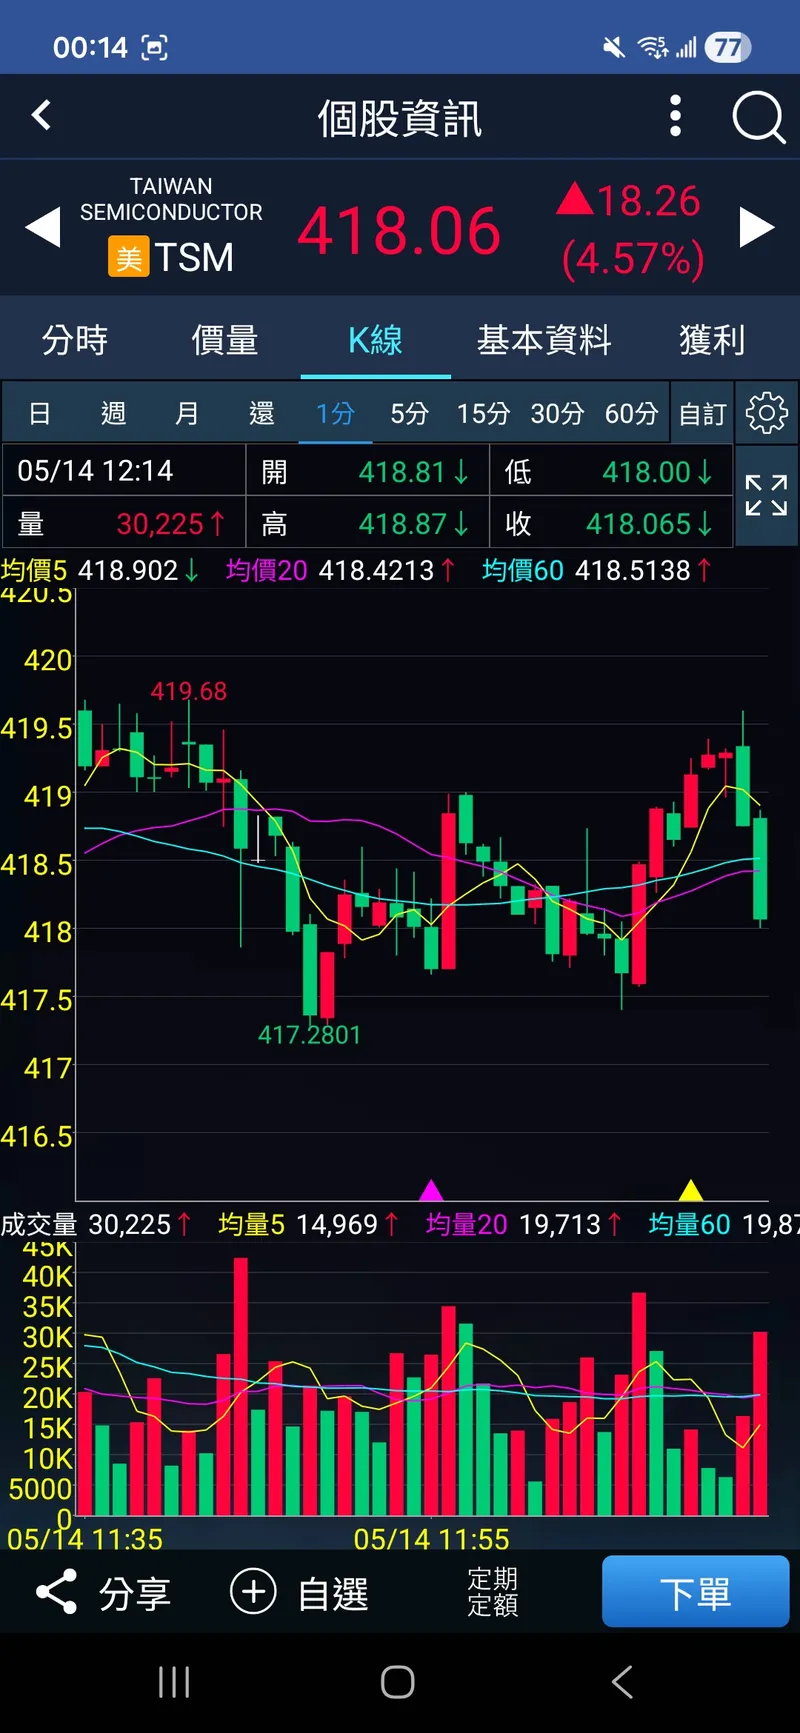Go to previous stock with left triangle
The width and height of the screenshot is (800, 1733).
43,228
